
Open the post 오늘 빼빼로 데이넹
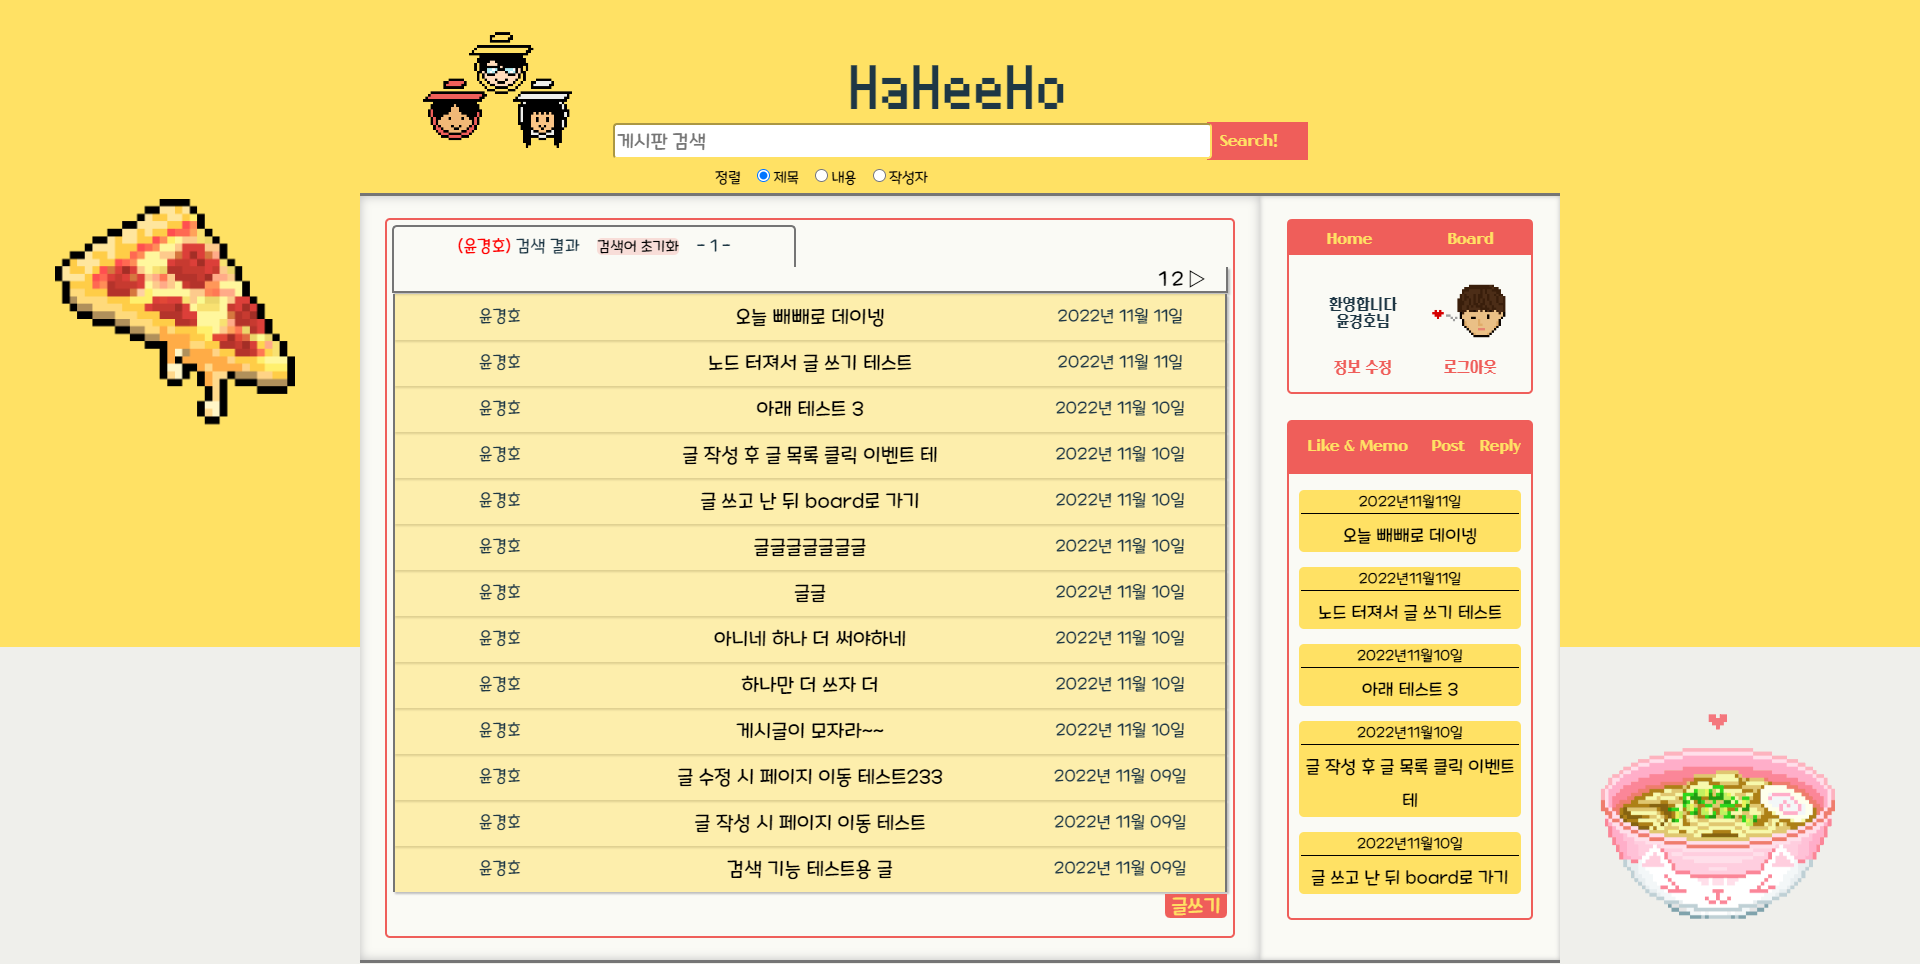(x=810, y=316)
